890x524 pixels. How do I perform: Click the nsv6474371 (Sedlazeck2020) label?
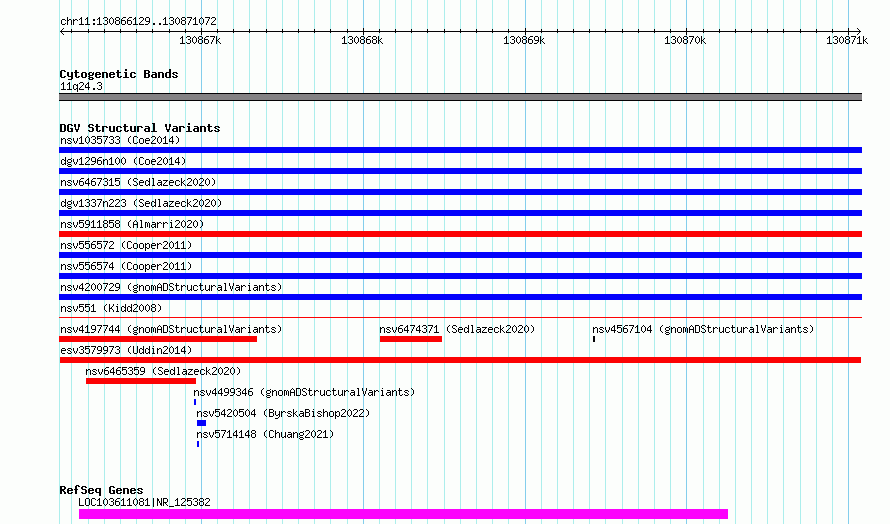point(457,329)
